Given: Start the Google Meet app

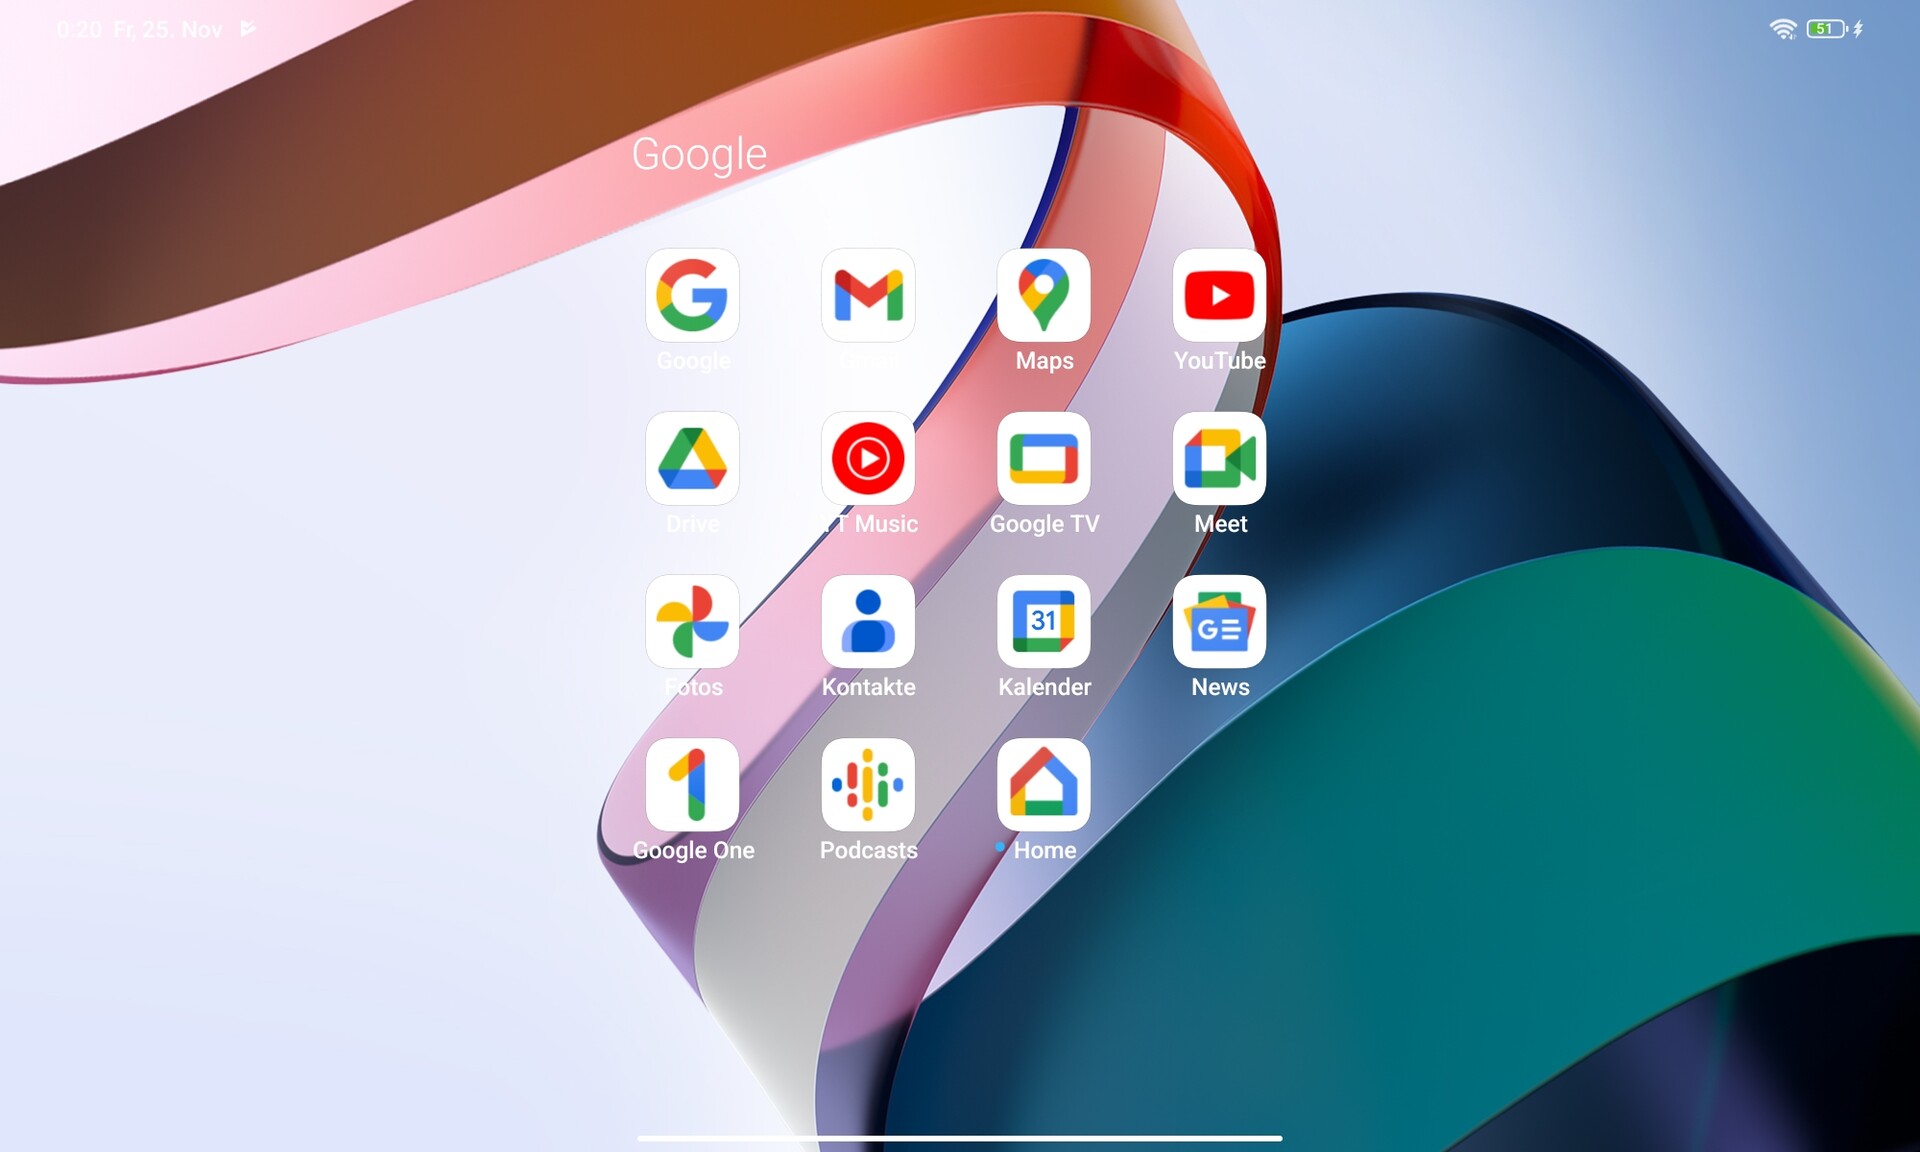Looking at the screenshot, I should 1219,458.
